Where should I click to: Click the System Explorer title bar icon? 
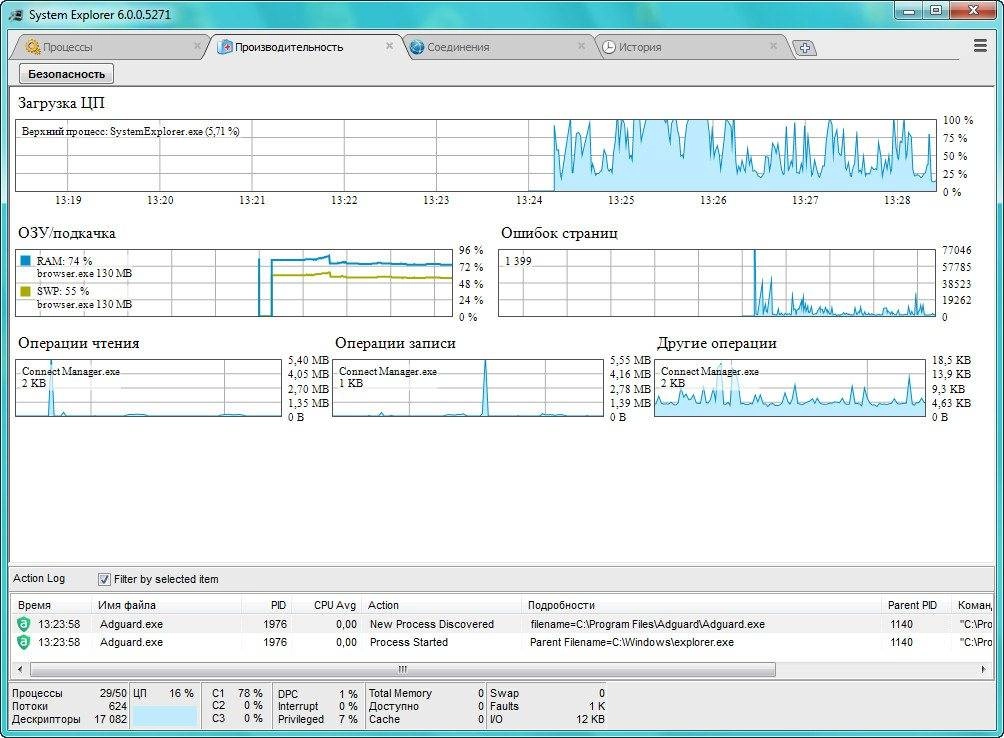pos(16,15)
